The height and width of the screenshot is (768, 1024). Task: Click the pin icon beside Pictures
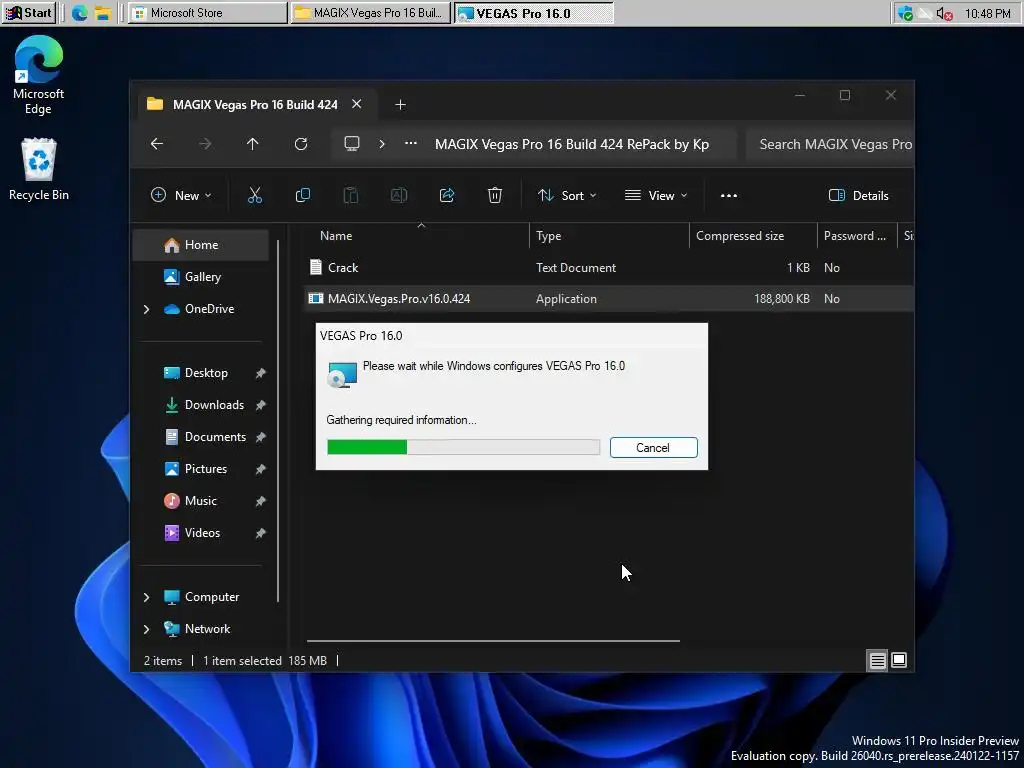point(261,469)
